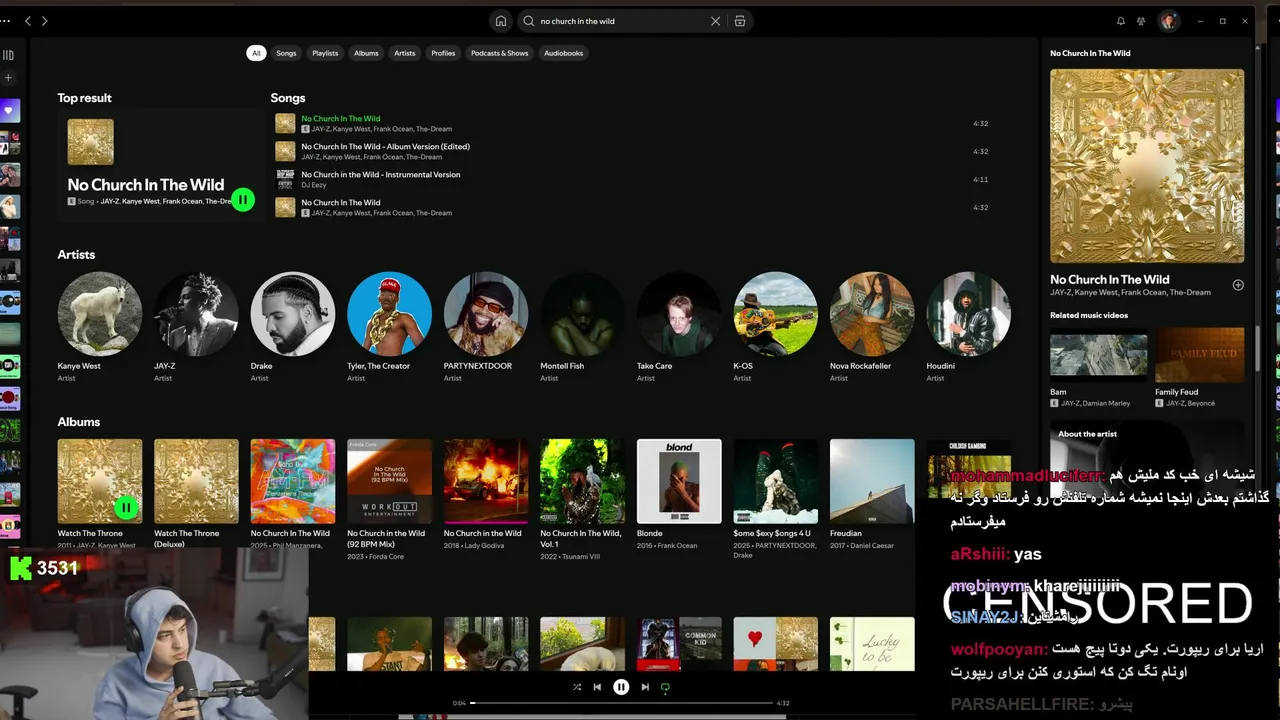Go forward with the right arrow
Viewport: 1280px width, 720px height.
pyautogui.click(x=44, y=21)
